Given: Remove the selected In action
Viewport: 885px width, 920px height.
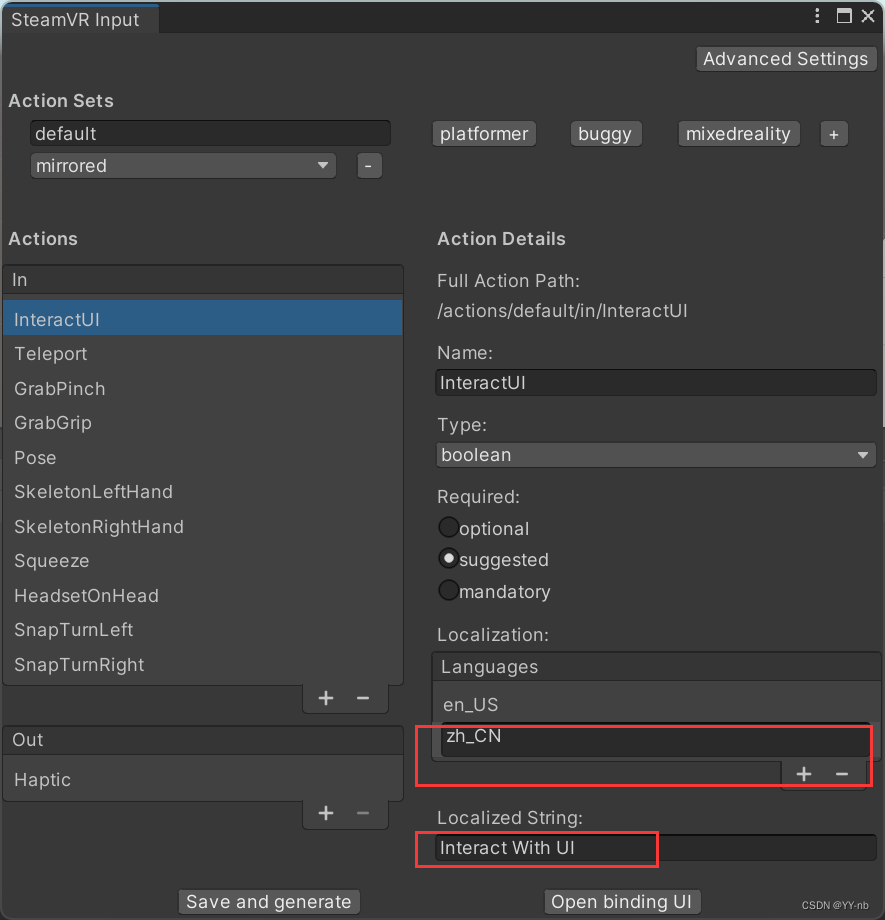Looking at the screenshot, I should coord(363,698).
